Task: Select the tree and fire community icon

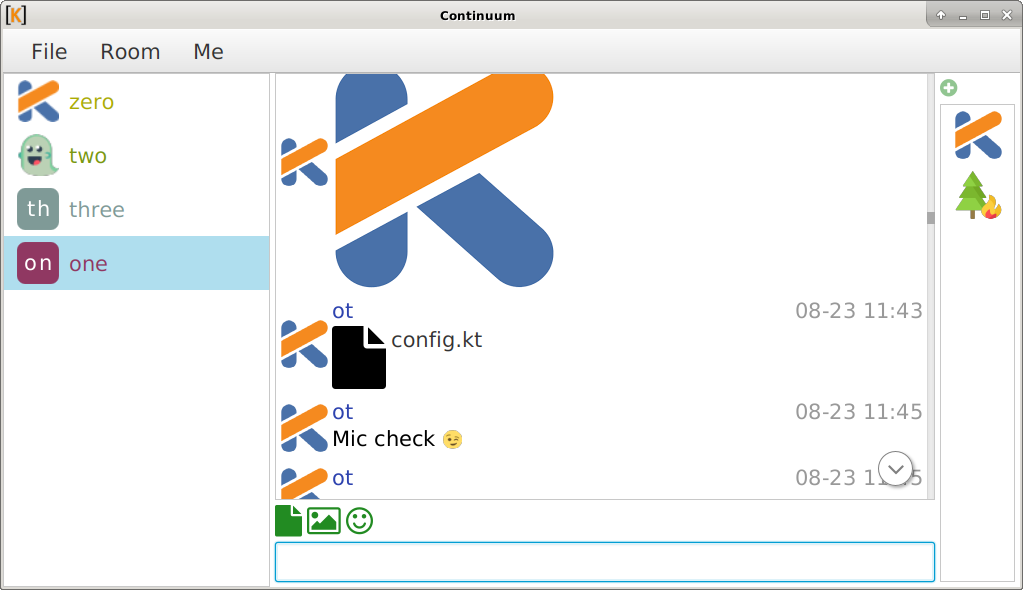Action: [x=977, y=195]
